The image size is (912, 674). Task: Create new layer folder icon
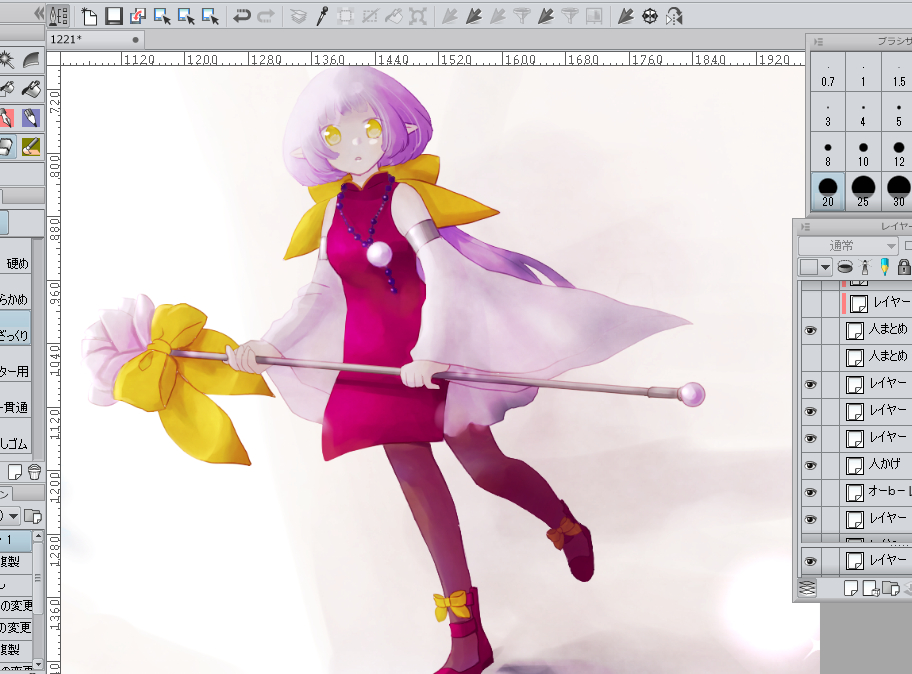[890, 589]
